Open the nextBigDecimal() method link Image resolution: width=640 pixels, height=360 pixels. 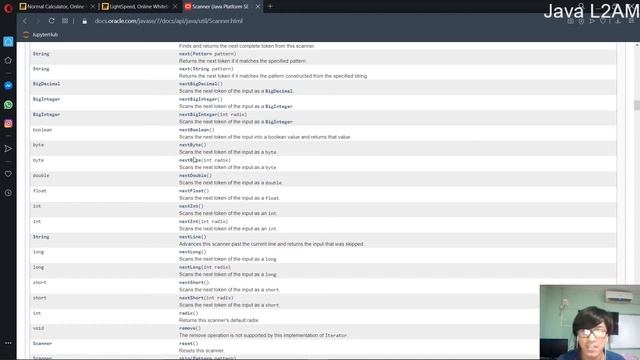click(200, 84)
